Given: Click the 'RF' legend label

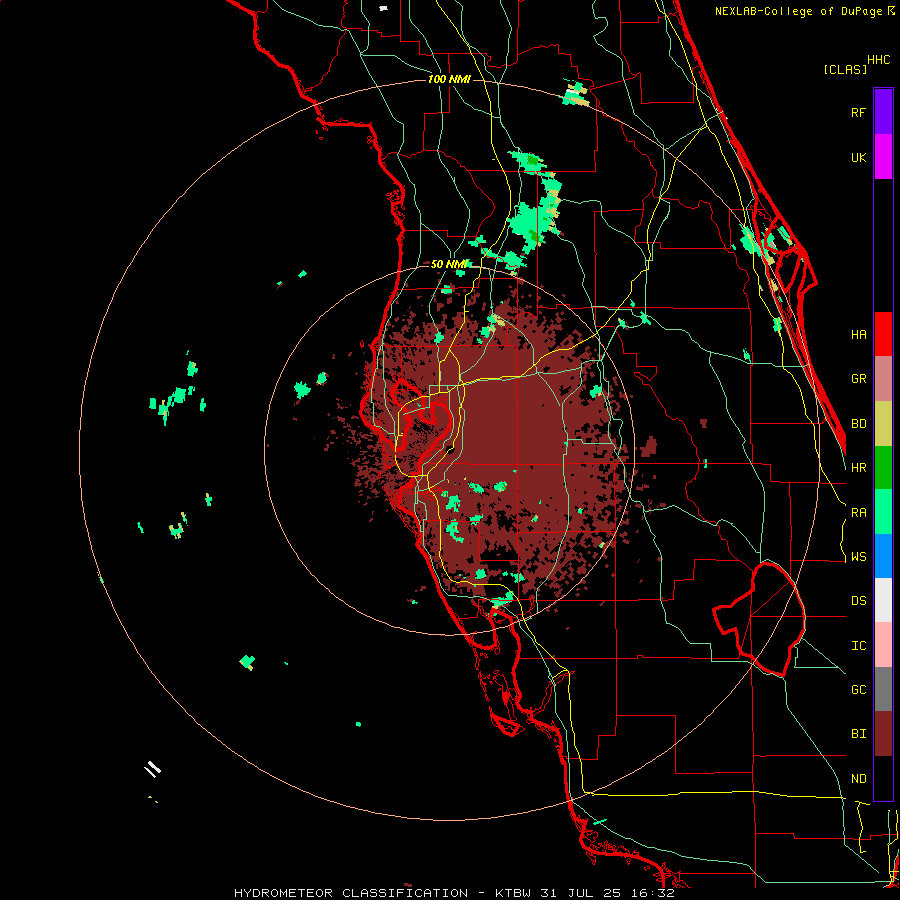Looking at the screenshot, I should point(858,112).
